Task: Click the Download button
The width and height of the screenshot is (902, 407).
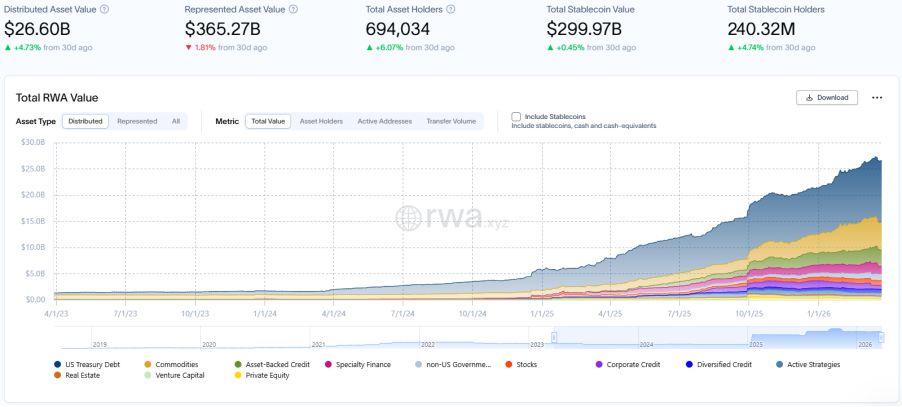Action: pyautogui.click(x=826, y=98)
